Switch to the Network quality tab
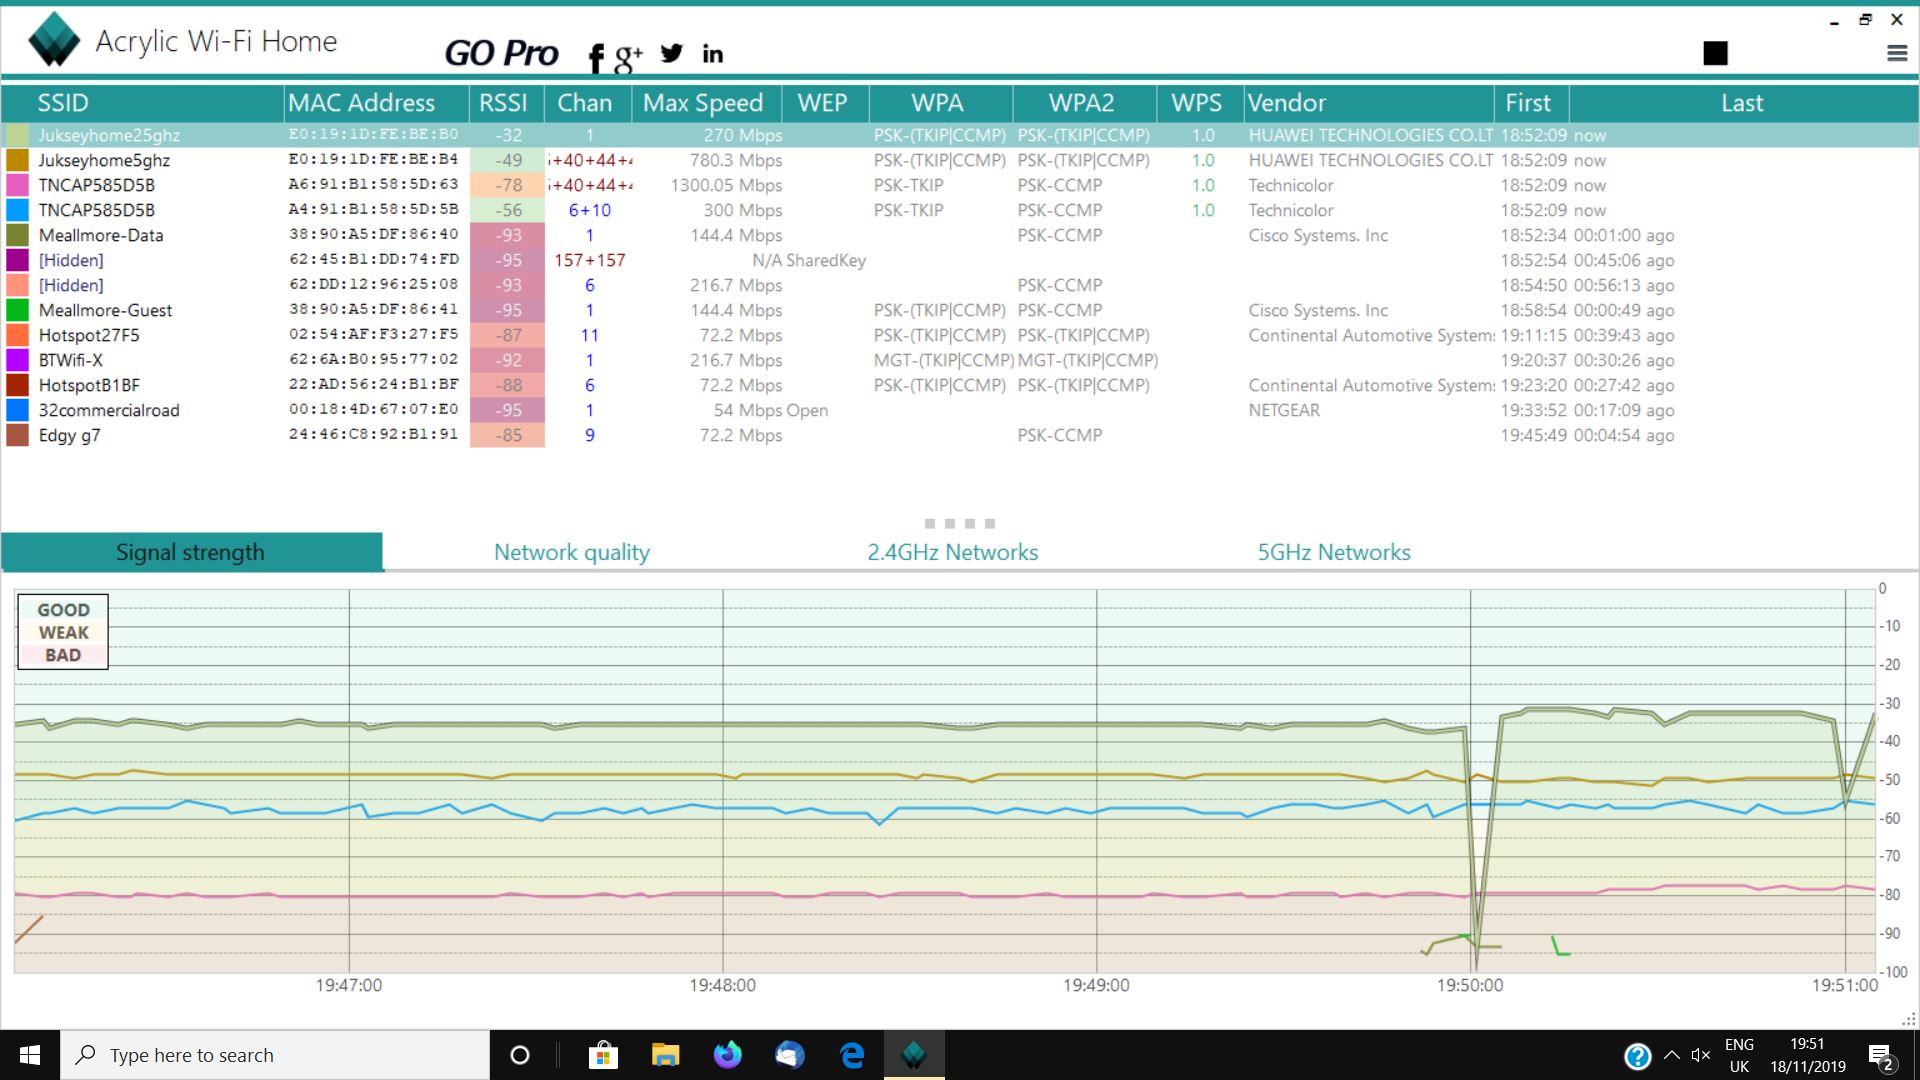This screenshot has height=1080, width=1920. pyautogui.click(x=571, y=551)
